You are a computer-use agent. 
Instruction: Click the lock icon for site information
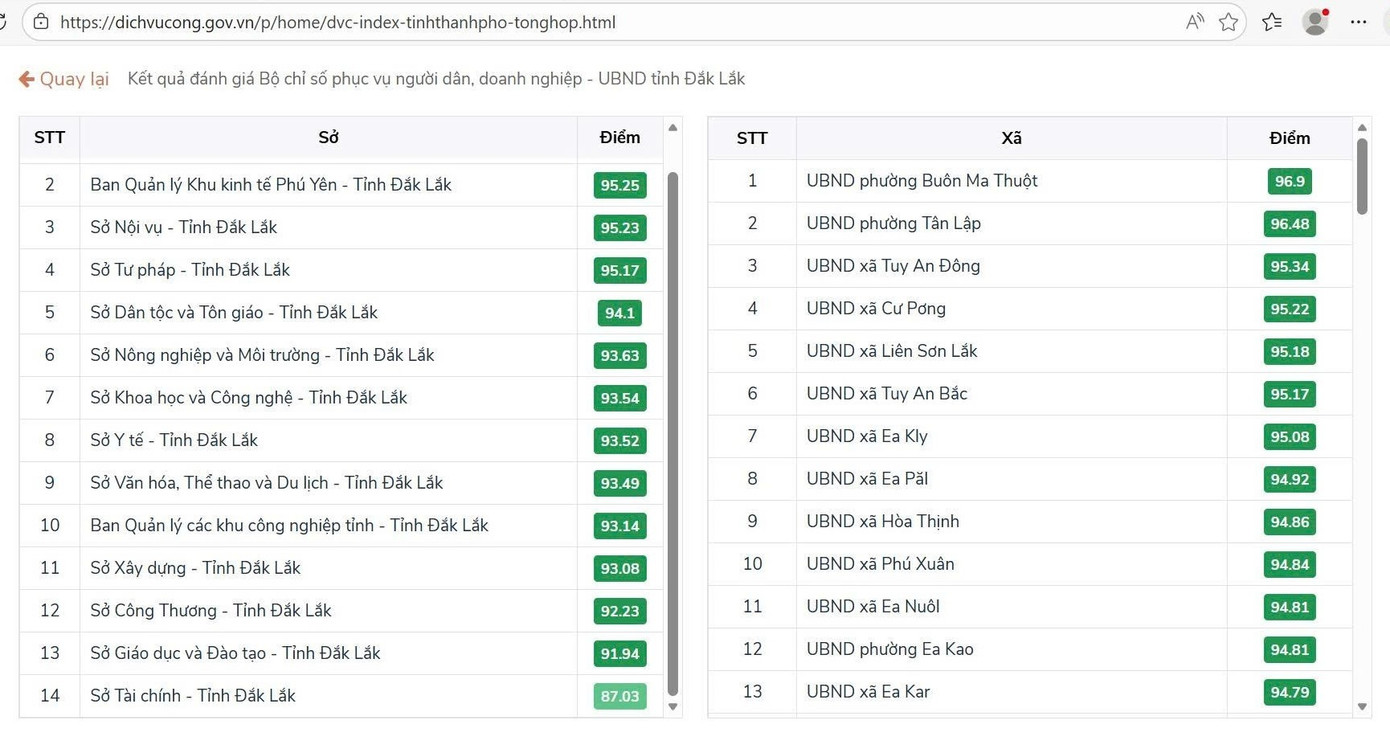tap(41, 22)
